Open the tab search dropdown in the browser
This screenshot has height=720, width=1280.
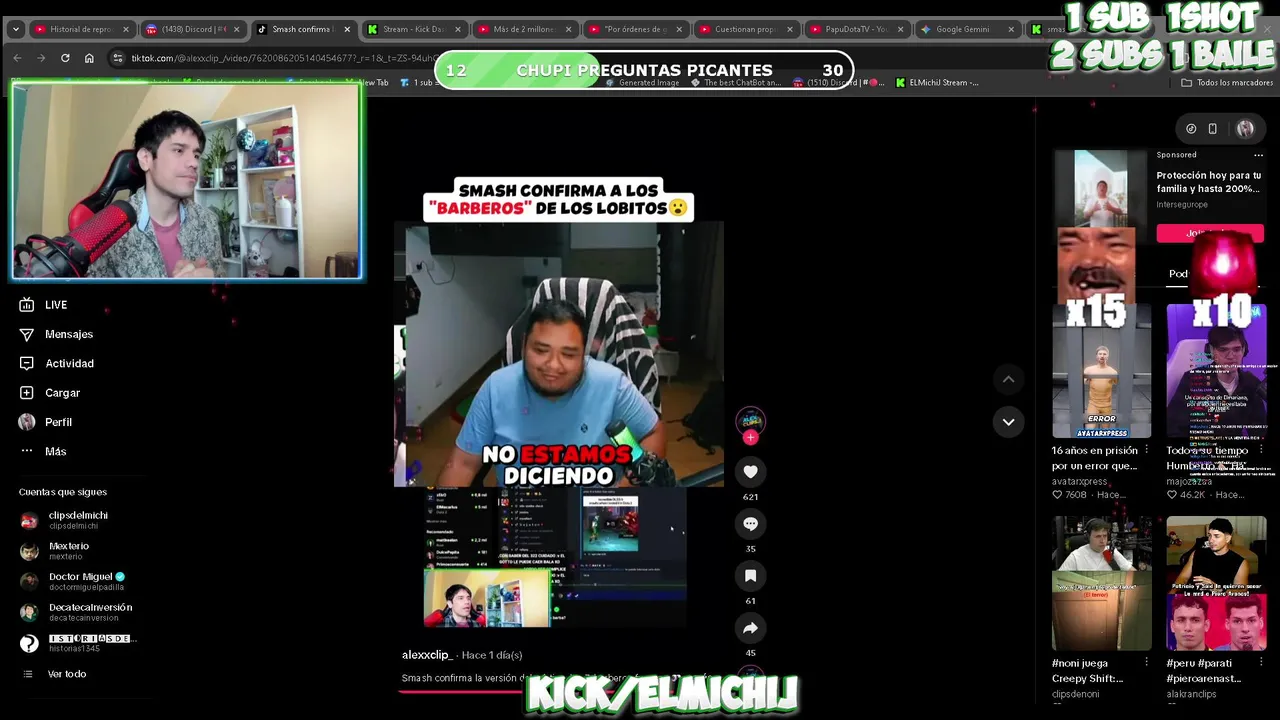(x=15, y=29)
